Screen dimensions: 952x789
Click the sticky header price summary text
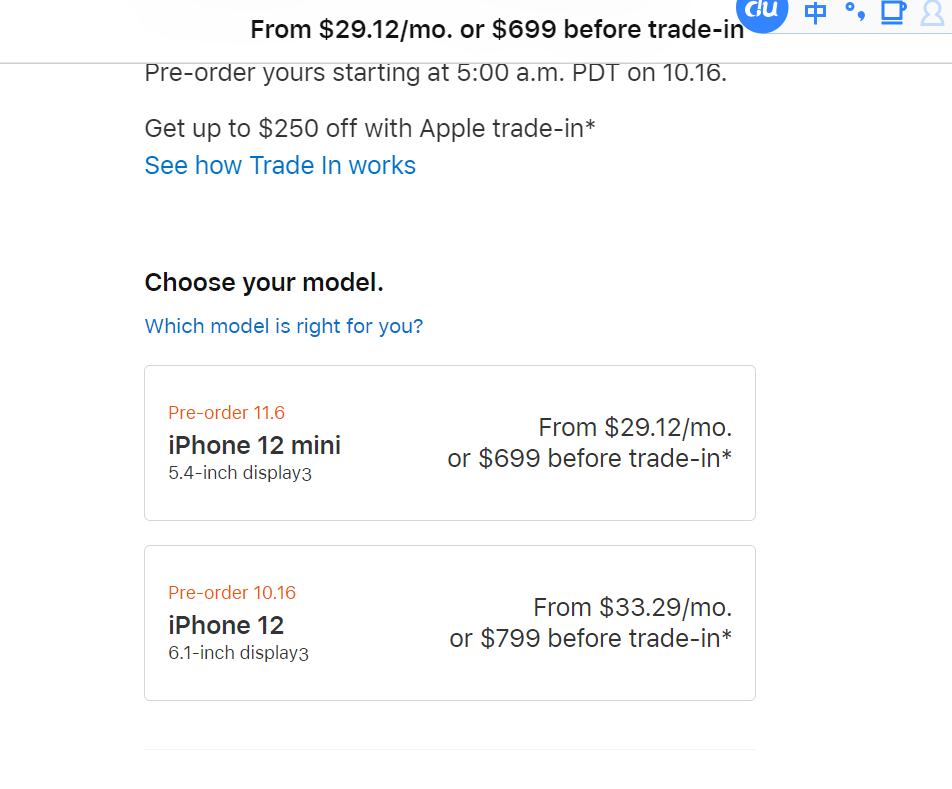(x=497, y=30)
